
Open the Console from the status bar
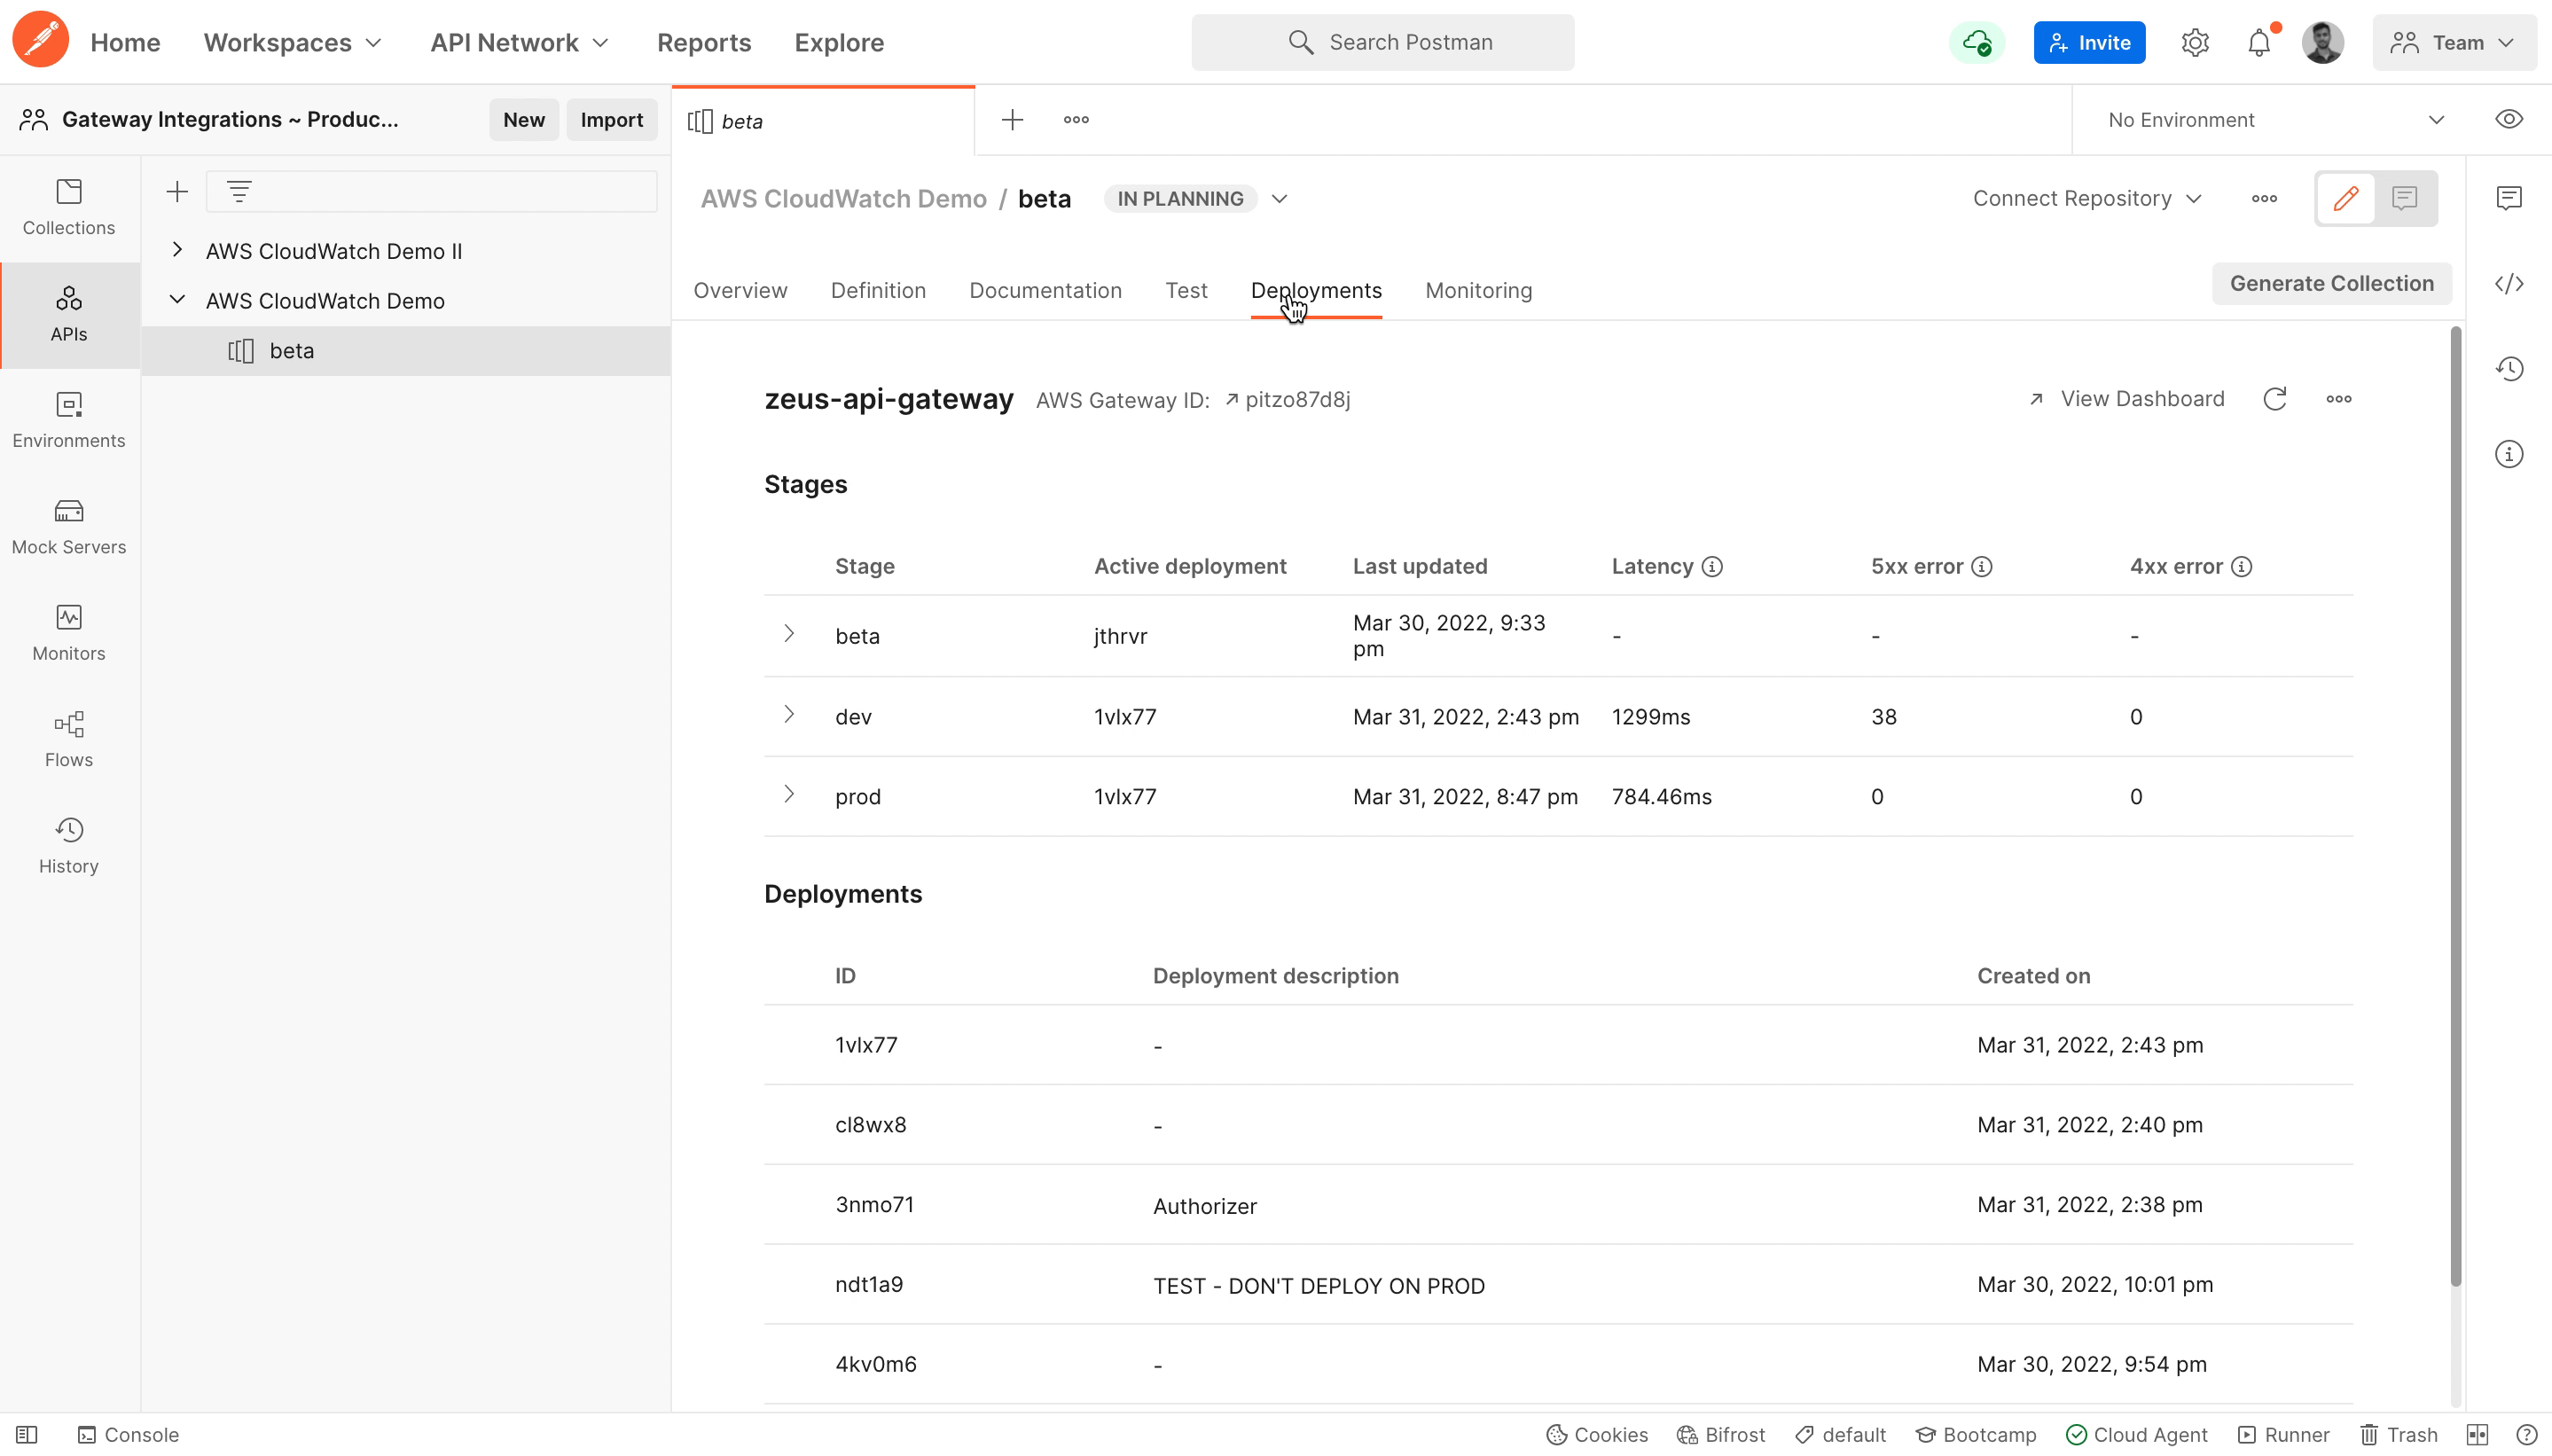(x=130, y=1434)
